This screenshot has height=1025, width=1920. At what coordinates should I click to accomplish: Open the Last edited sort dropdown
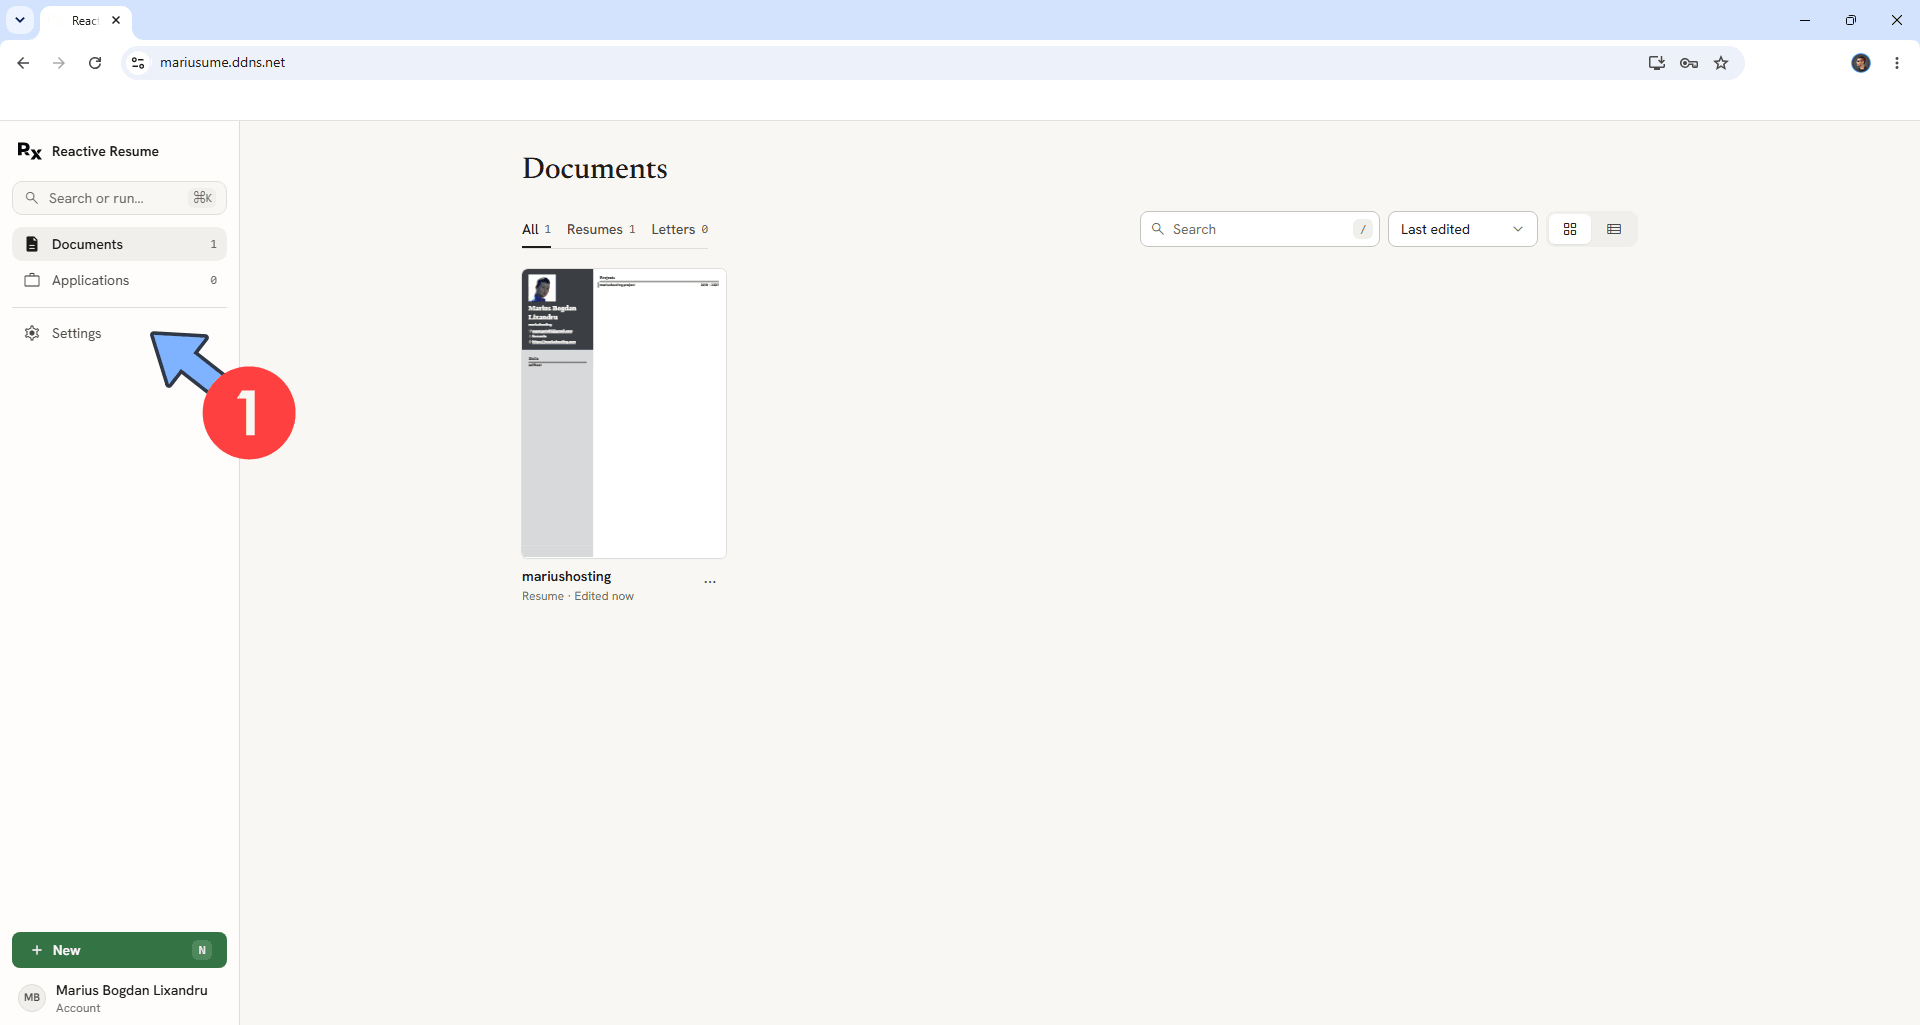click(x=1462, y=229)
